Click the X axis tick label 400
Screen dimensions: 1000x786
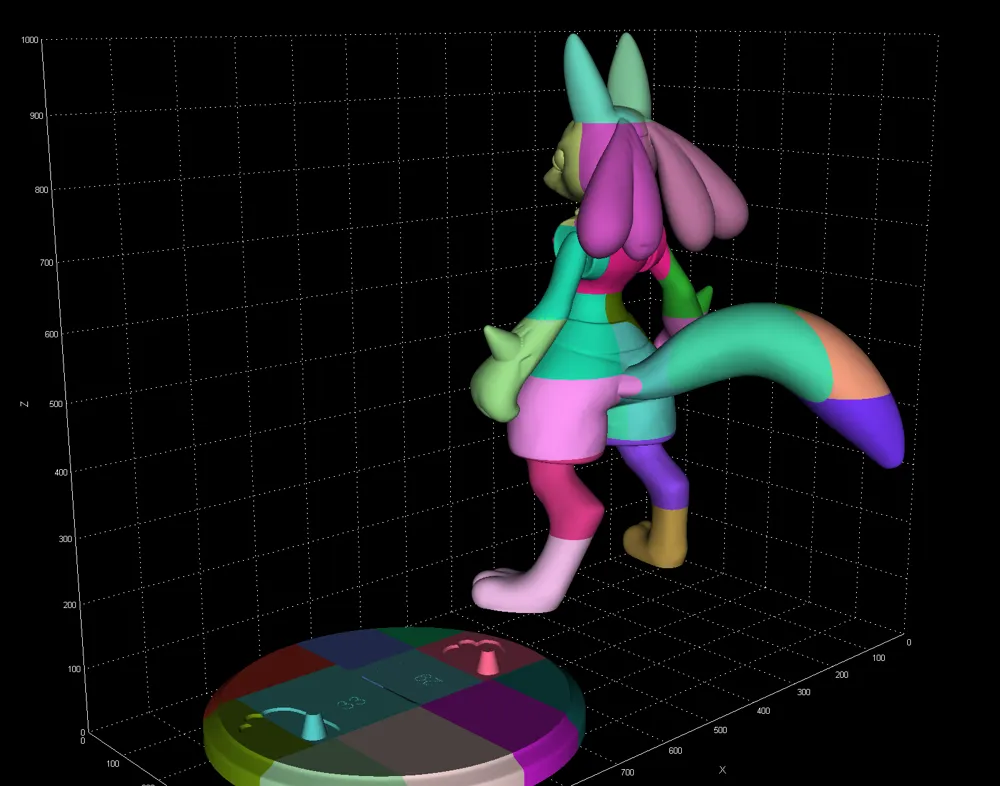coord(763,711)
